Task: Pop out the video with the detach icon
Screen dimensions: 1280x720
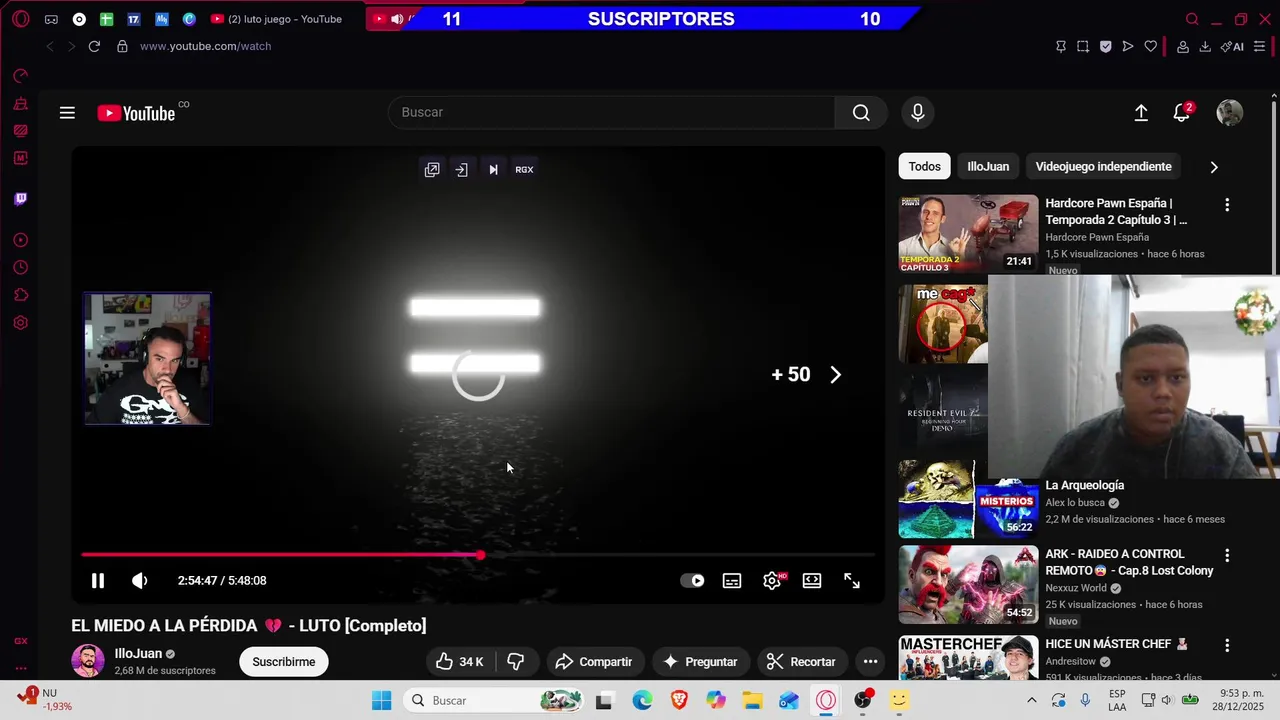Action: (x=432, y=170)
